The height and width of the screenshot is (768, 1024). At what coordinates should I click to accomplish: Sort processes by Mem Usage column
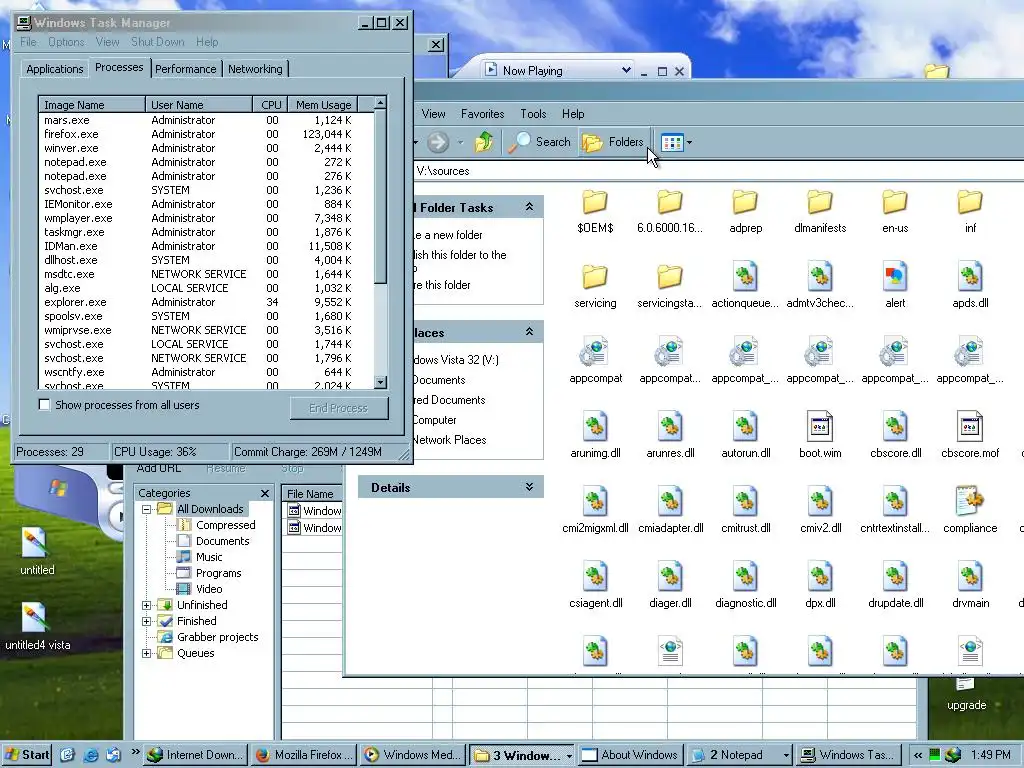pyautogui.click(x=323, y=104)
